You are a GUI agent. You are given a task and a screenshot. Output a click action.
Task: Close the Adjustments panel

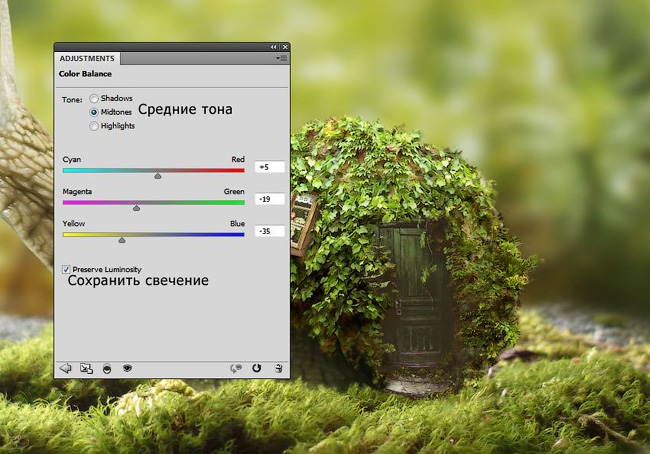[x=285, y=47]
